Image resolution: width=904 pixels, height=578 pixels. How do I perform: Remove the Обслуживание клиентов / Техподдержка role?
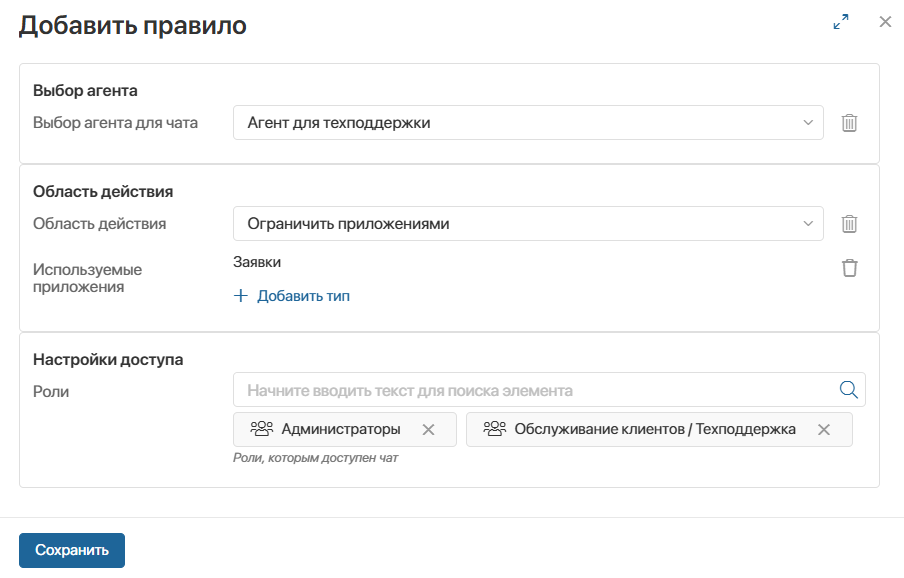[x=824, y=429]
